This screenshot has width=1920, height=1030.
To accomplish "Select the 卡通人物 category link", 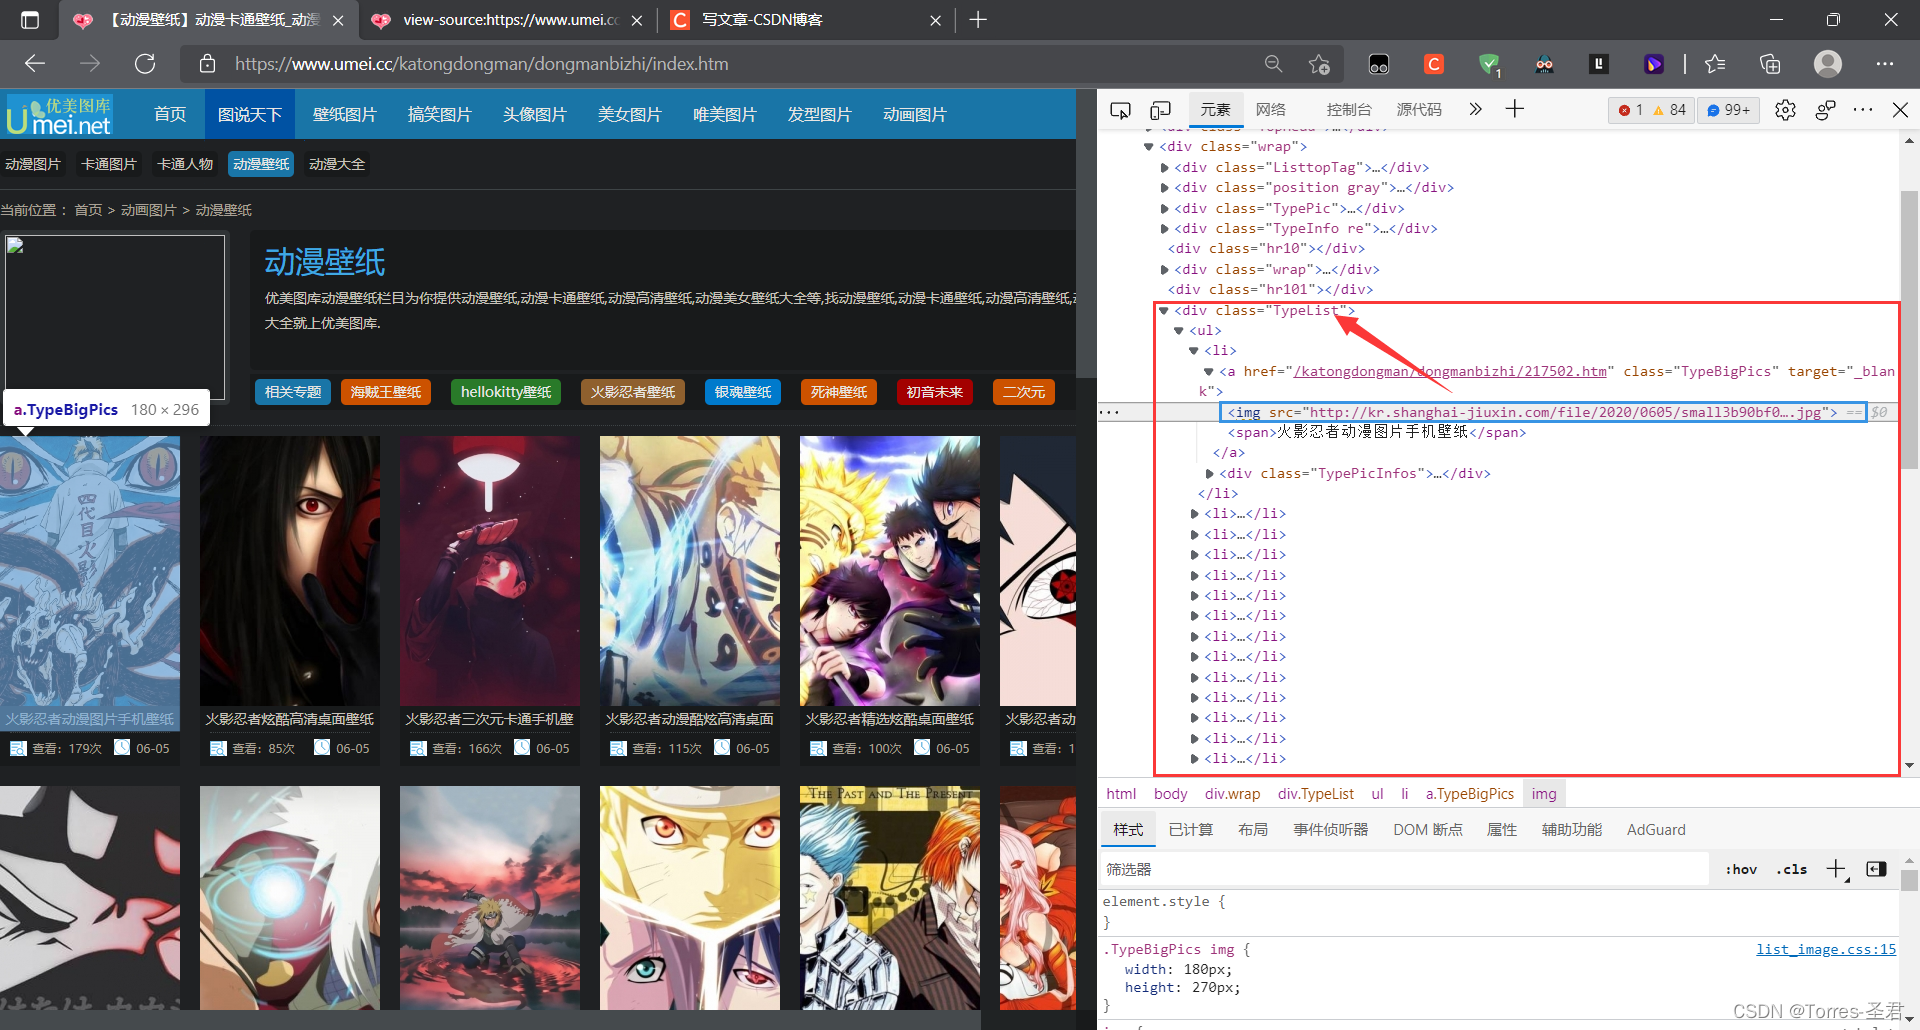I will point(185,164).
